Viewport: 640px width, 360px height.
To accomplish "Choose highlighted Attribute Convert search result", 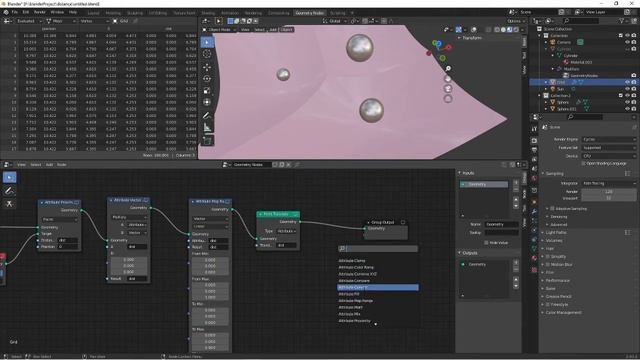I will pos(378,287).
